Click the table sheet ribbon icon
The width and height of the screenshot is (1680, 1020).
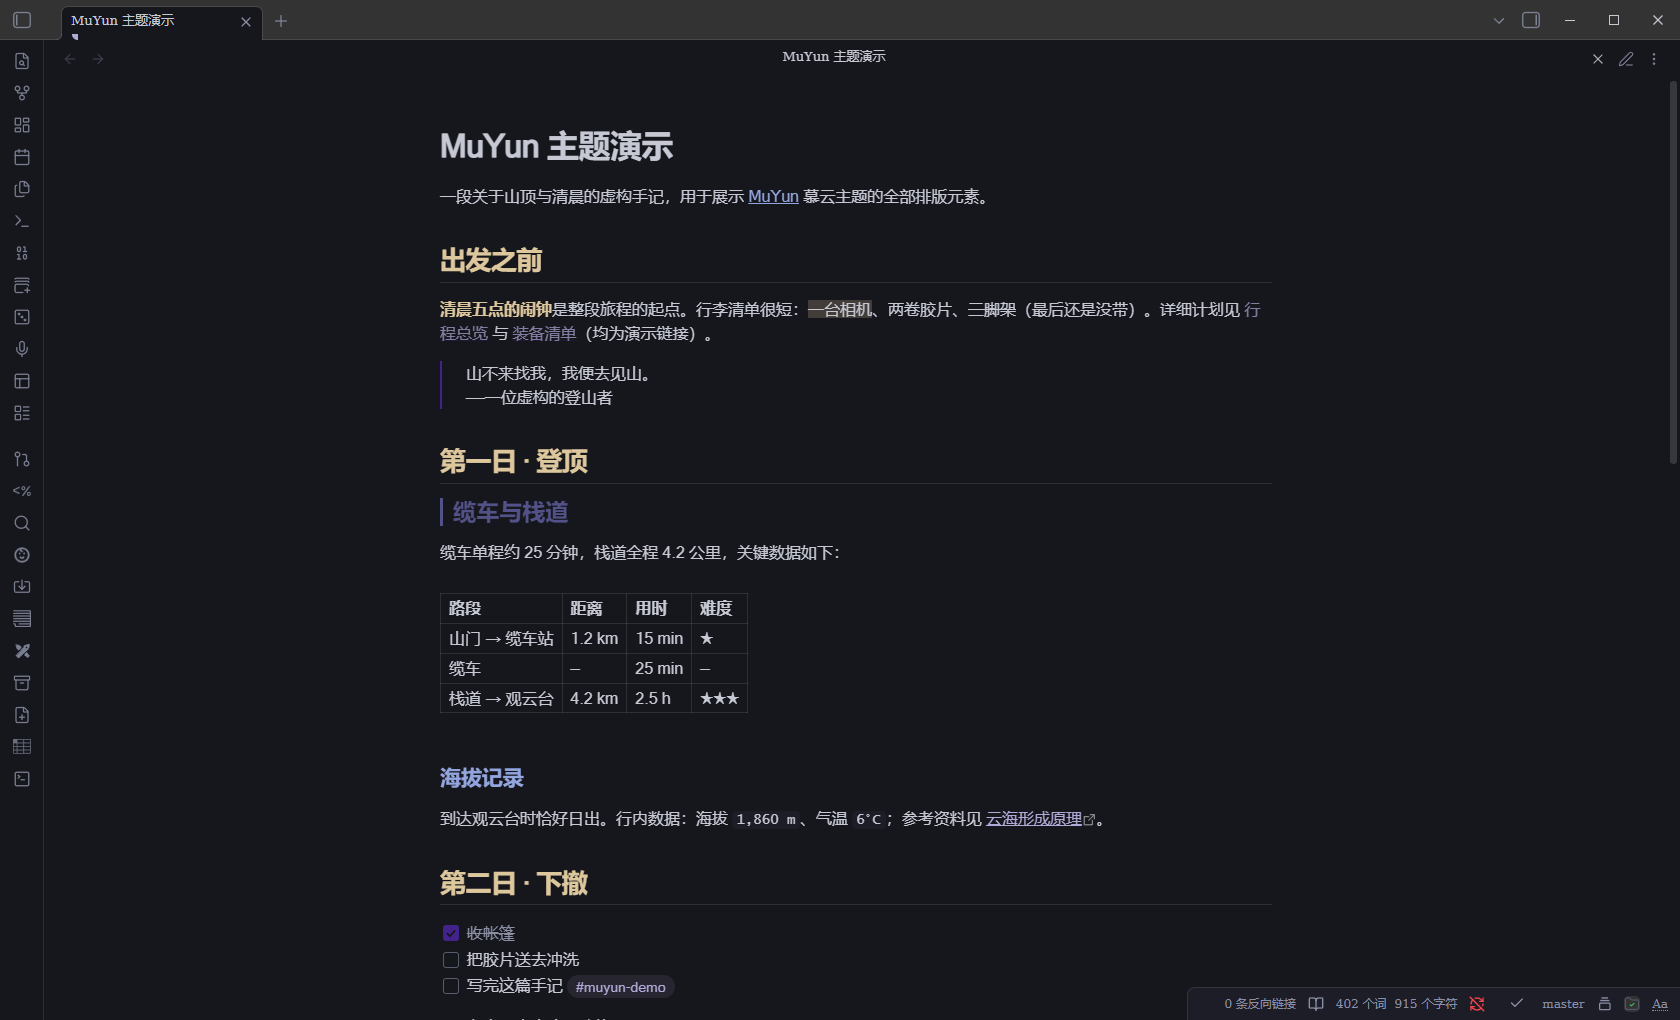point(22,747)
